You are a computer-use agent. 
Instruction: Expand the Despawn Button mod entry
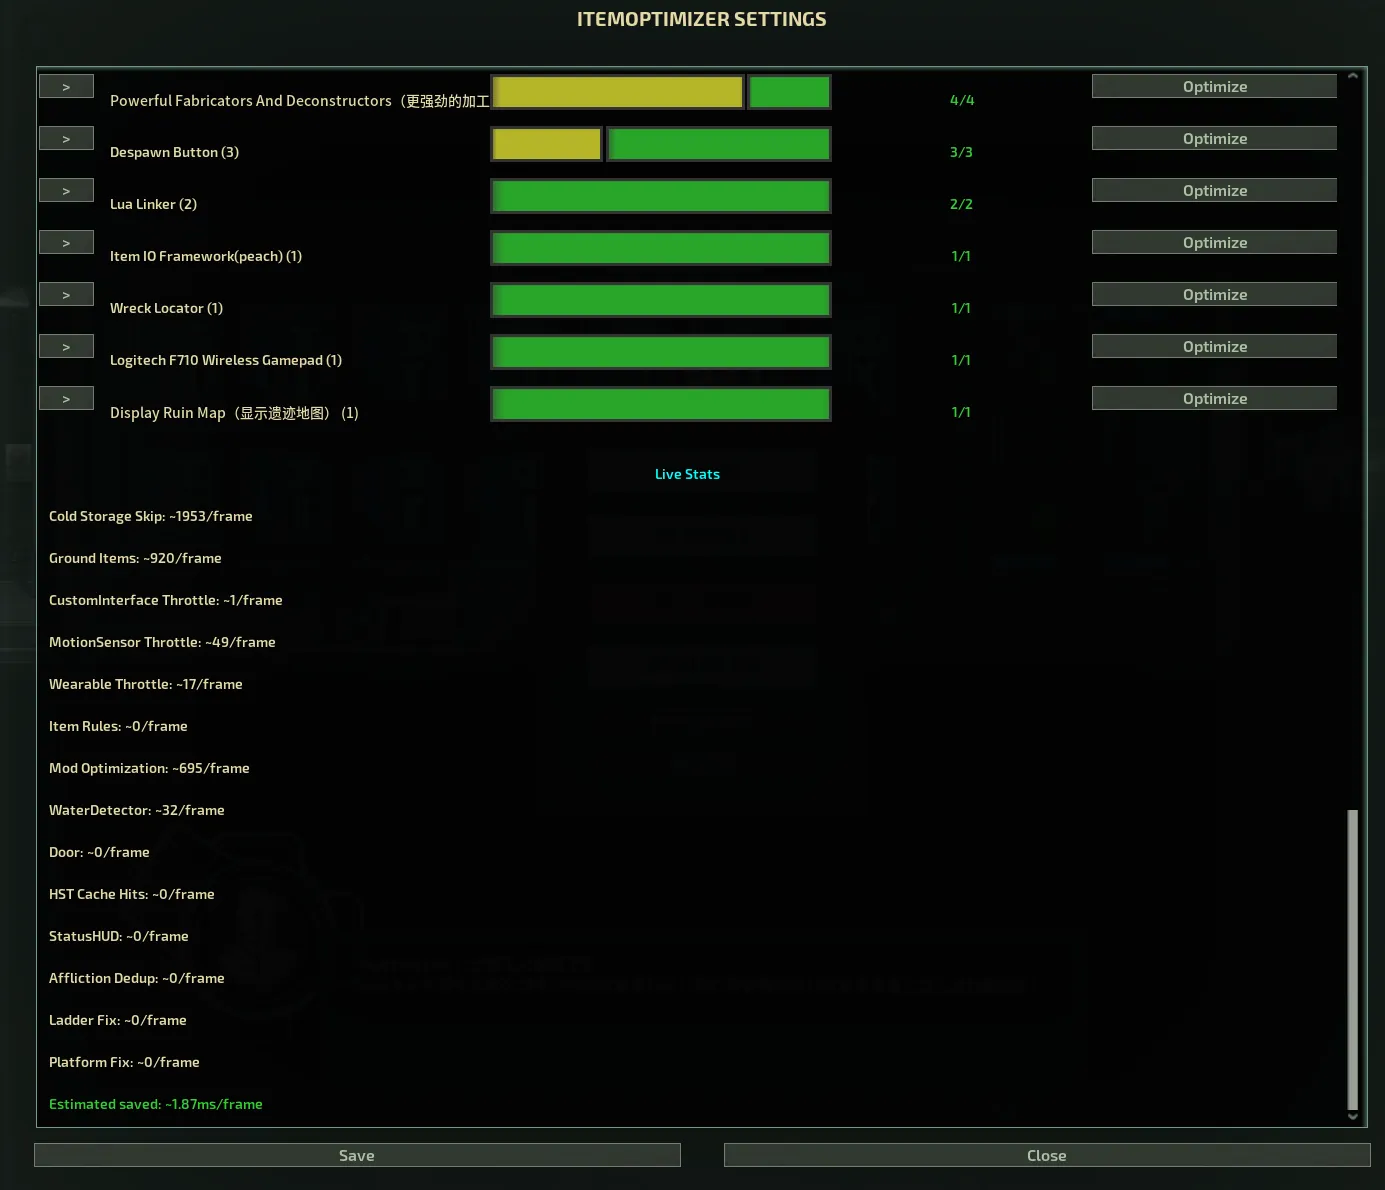coord(66,139)
